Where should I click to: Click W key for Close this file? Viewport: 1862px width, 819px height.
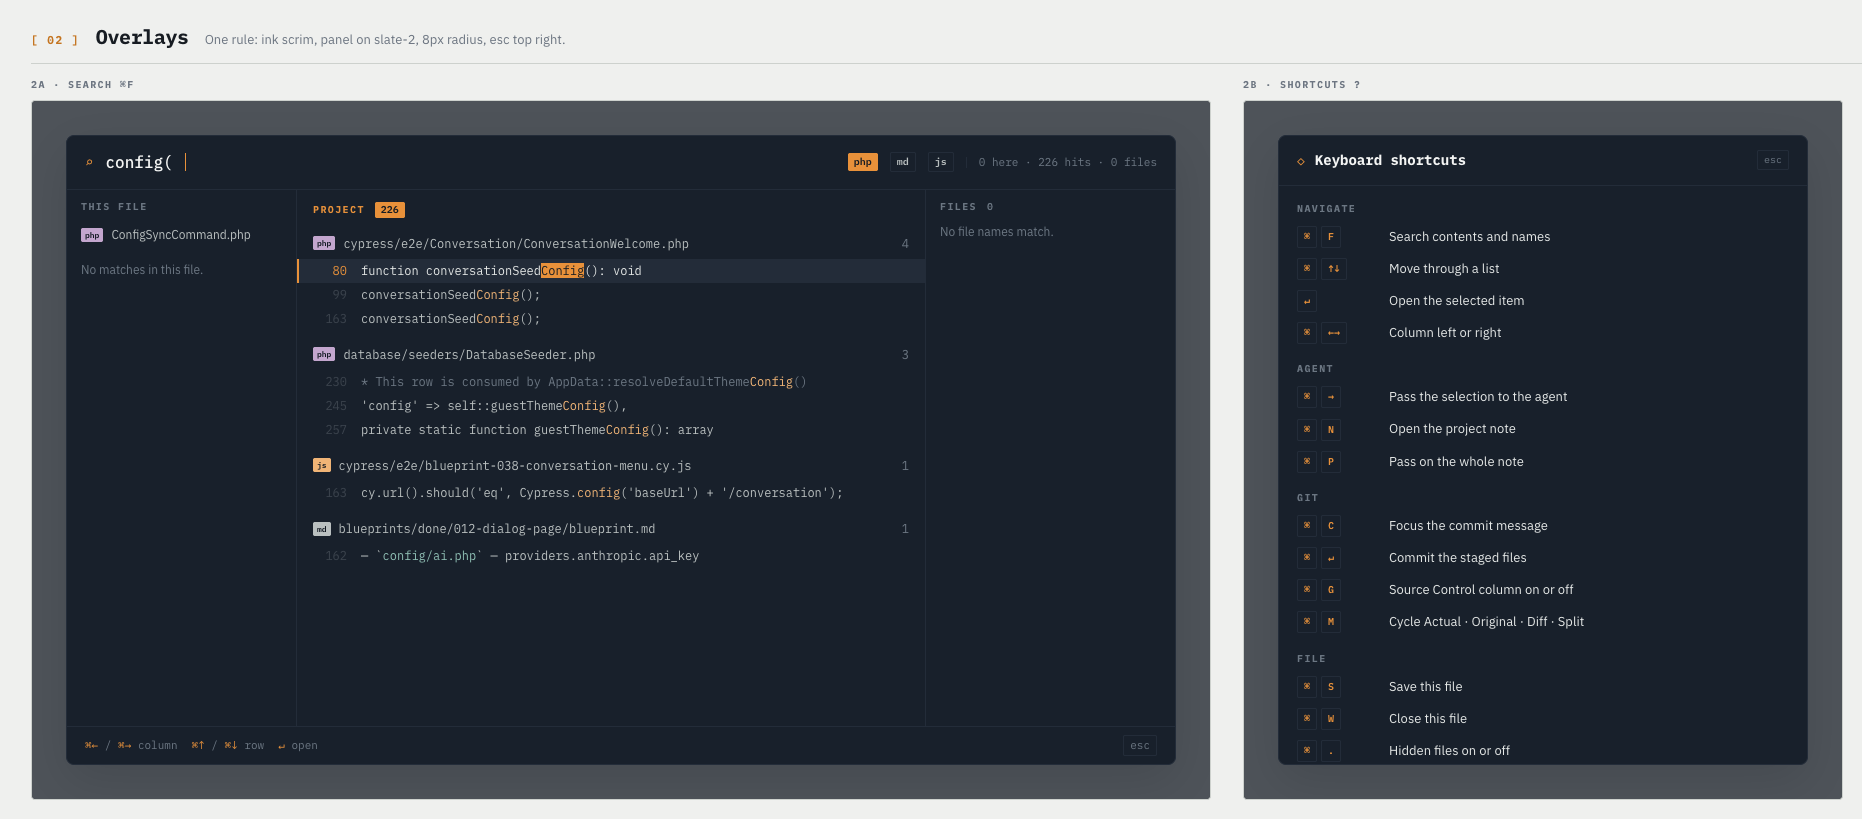point(1331,719)
